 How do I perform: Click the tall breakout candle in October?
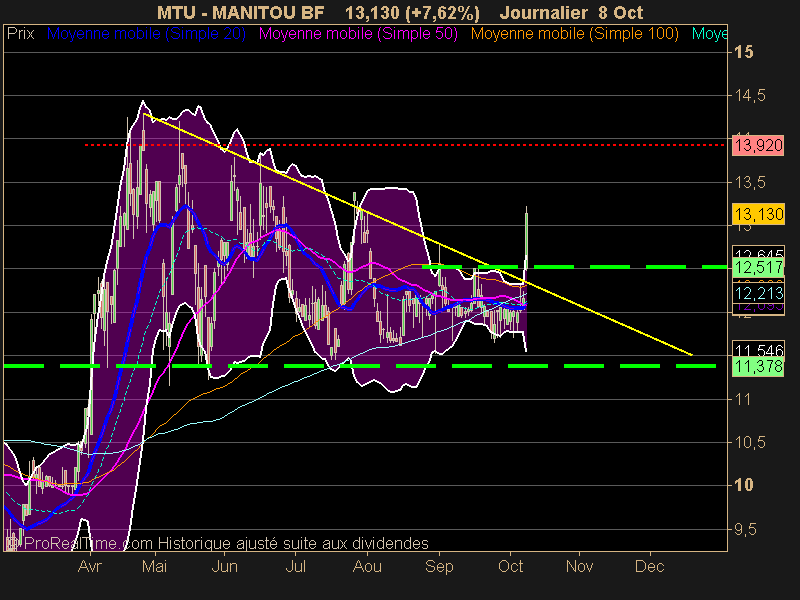click(526, 237)
